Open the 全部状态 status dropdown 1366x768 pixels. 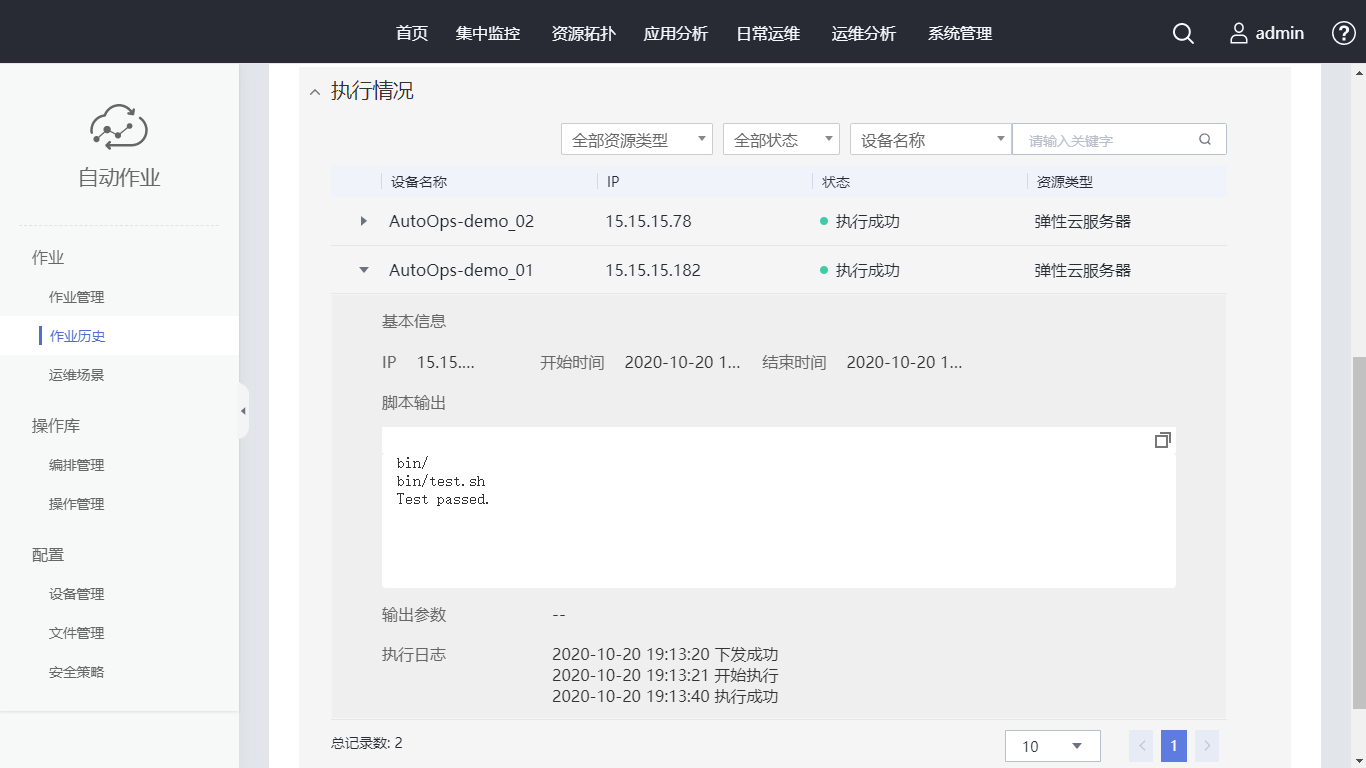(x=780, y=140)
